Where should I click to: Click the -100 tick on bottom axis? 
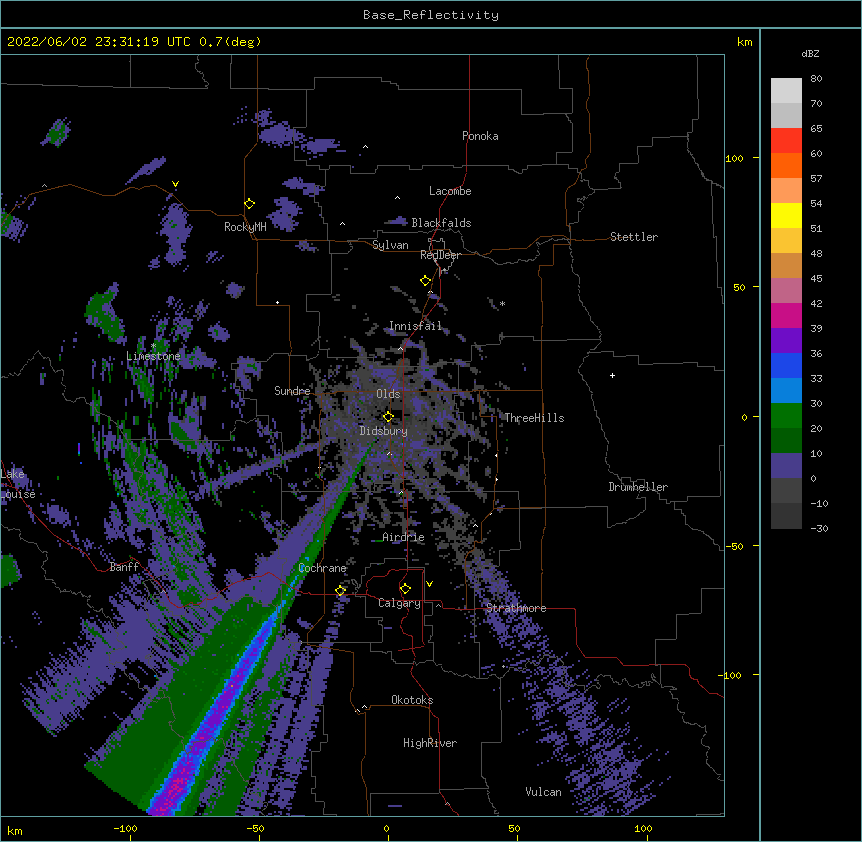pyautogui.click(x=125, y=828)
